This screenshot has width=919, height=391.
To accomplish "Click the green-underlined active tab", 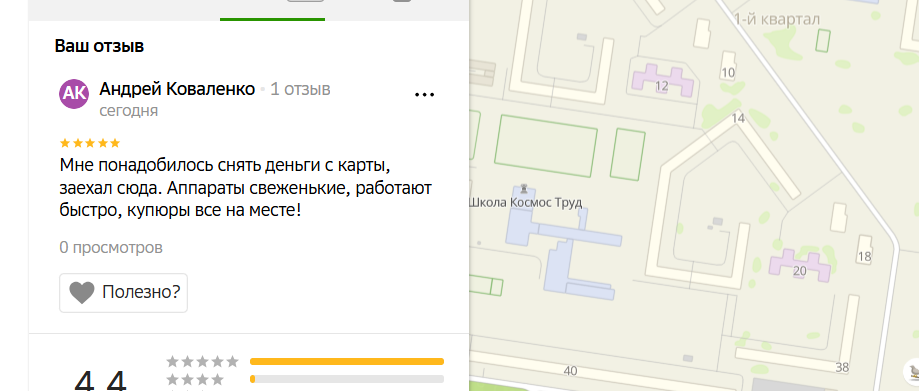I will [x=272, y=11].
